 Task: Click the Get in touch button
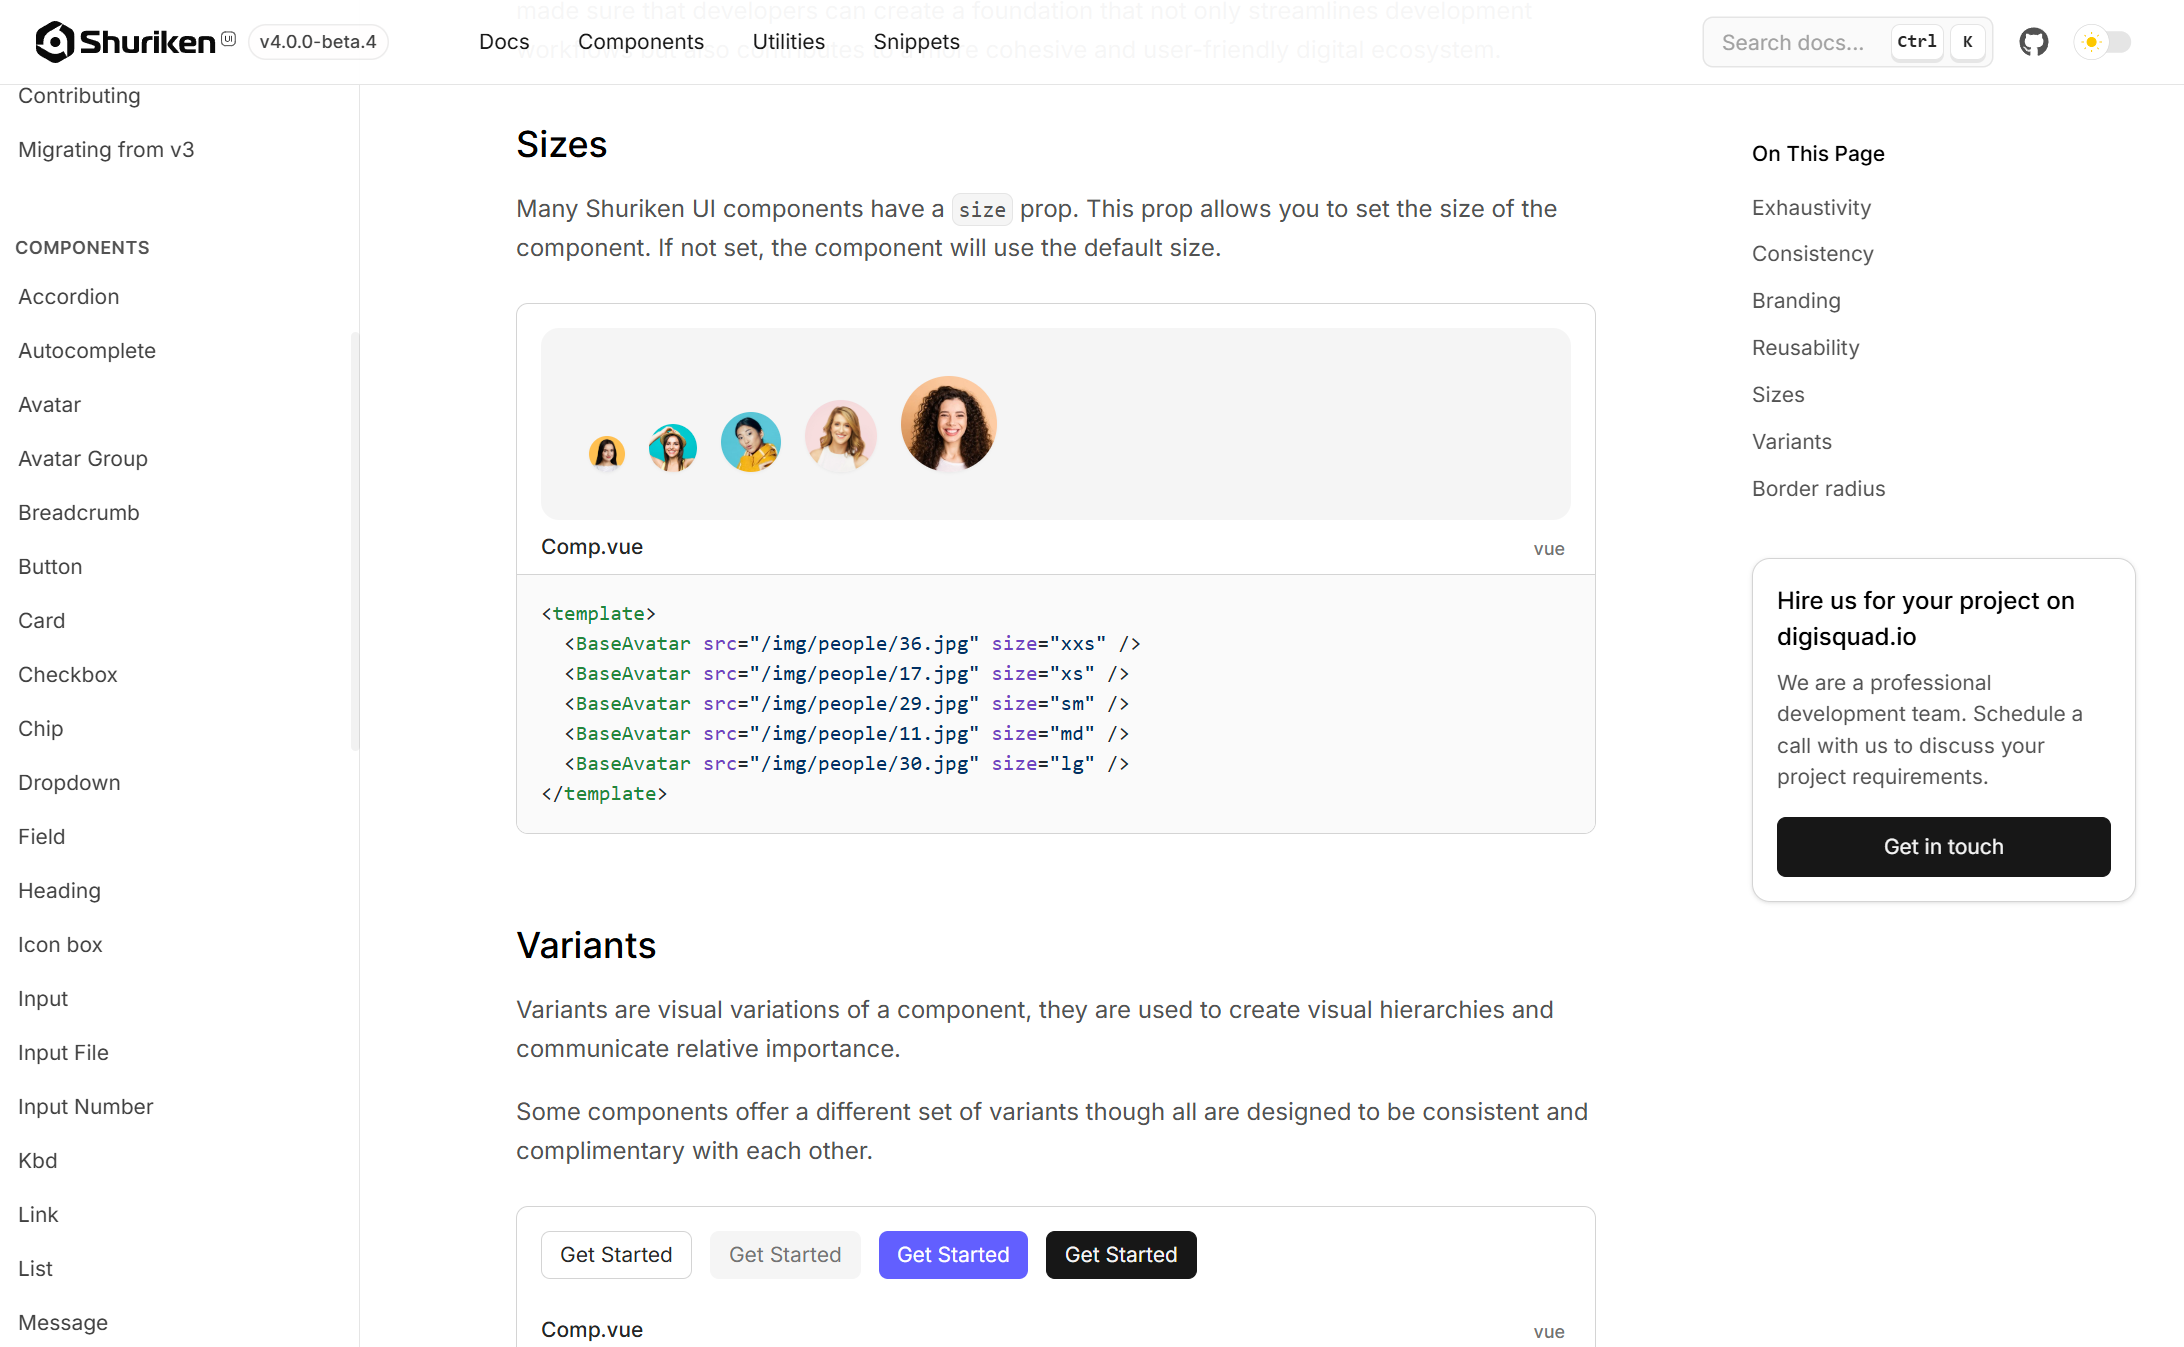(1944, 847)
